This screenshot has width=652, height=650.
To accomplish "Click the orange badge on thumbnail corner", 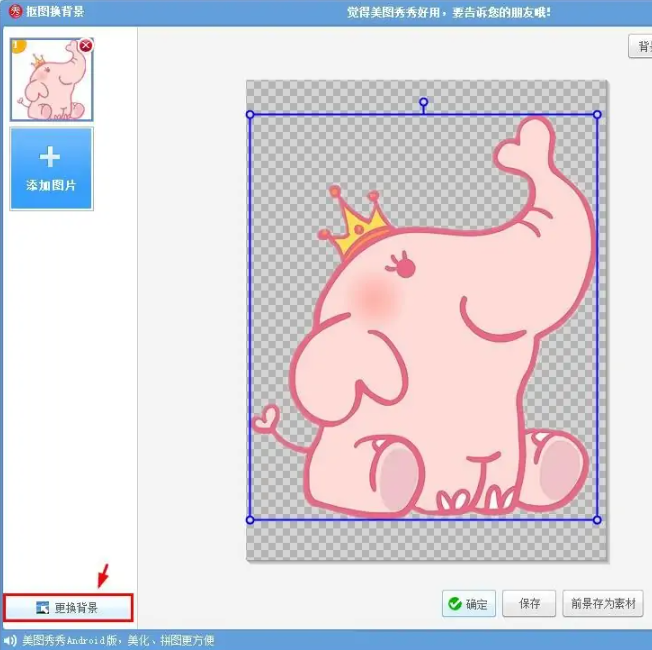I will pyautogui.click(x=17, y=46).
